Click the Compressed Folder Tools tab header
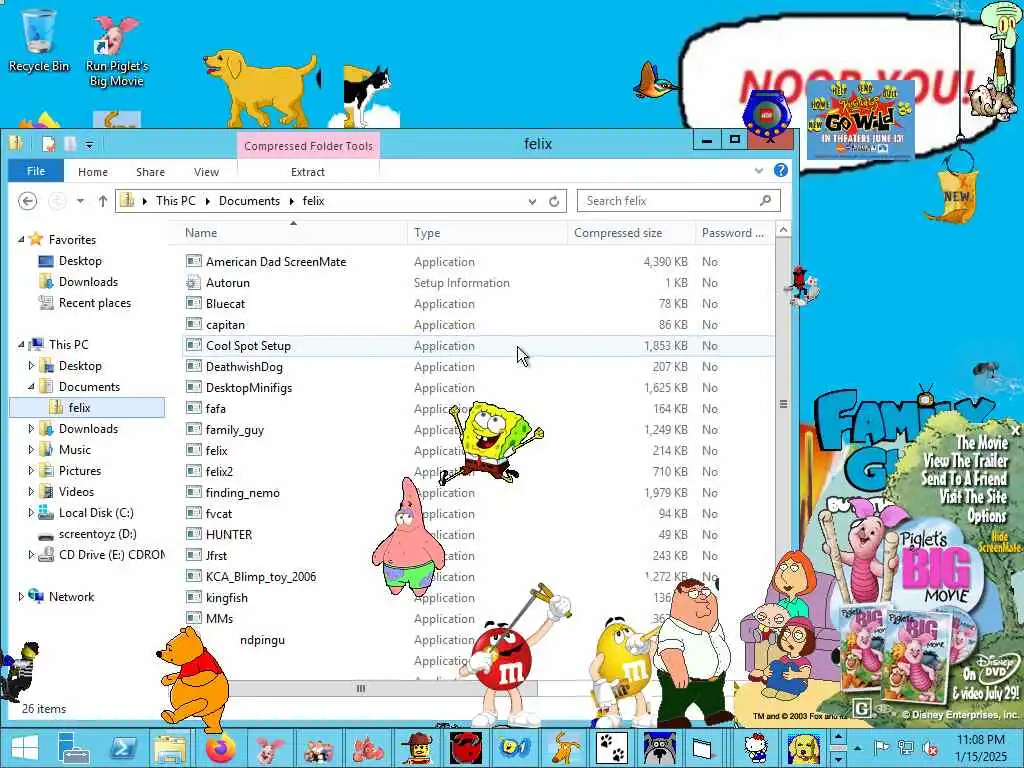1024x768 pixels. click(308, 146)
